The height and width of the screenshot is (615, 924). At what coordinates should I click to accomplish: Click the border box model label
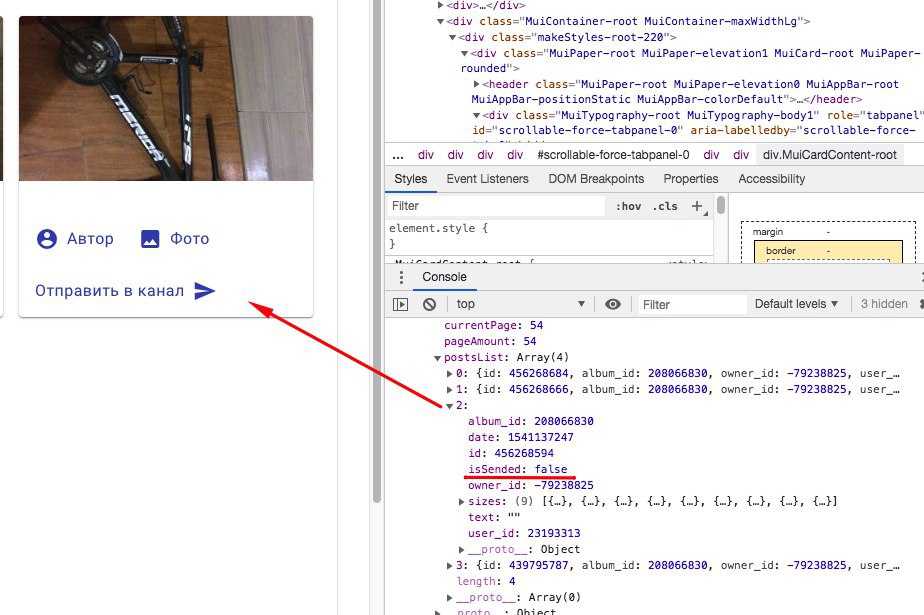point(780,251)
